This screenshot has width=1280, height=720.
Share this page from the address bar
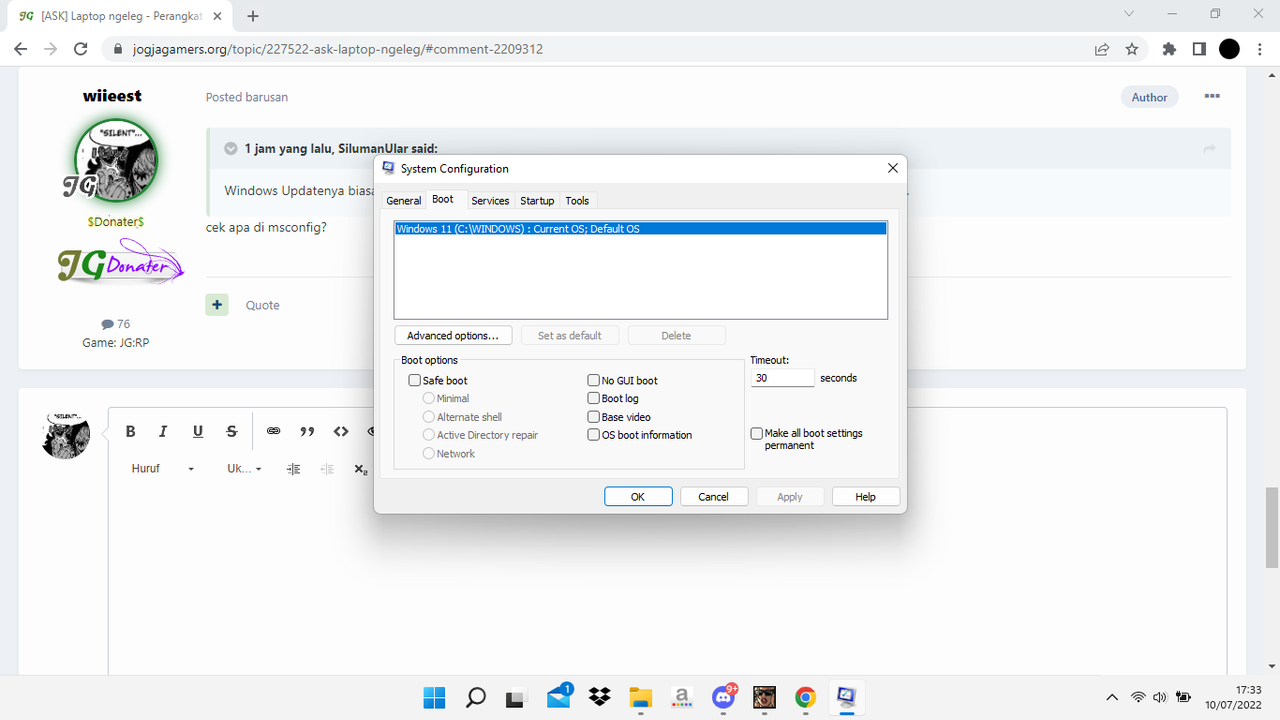pos(1102,48)
